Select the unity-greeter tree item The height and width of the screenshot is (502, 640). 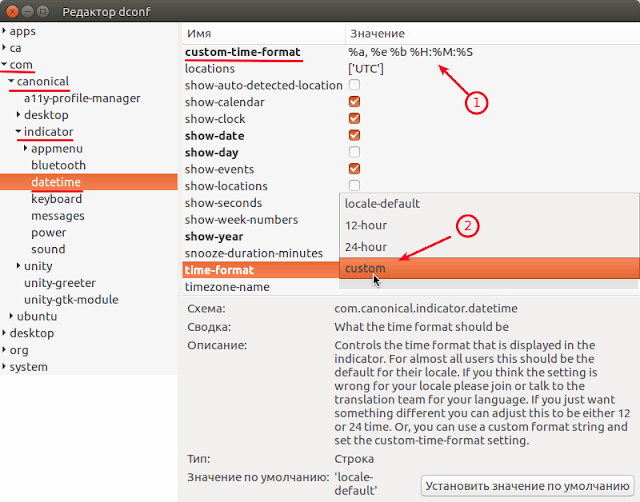(x=60, y=282)
